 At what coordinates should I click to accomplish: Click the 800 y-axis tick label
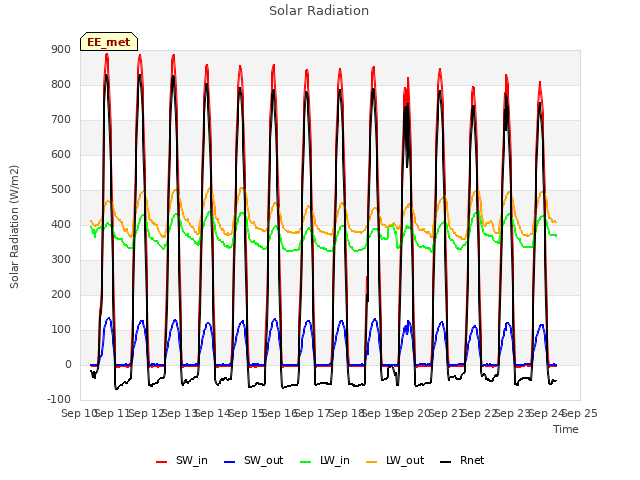click(61, 84)
